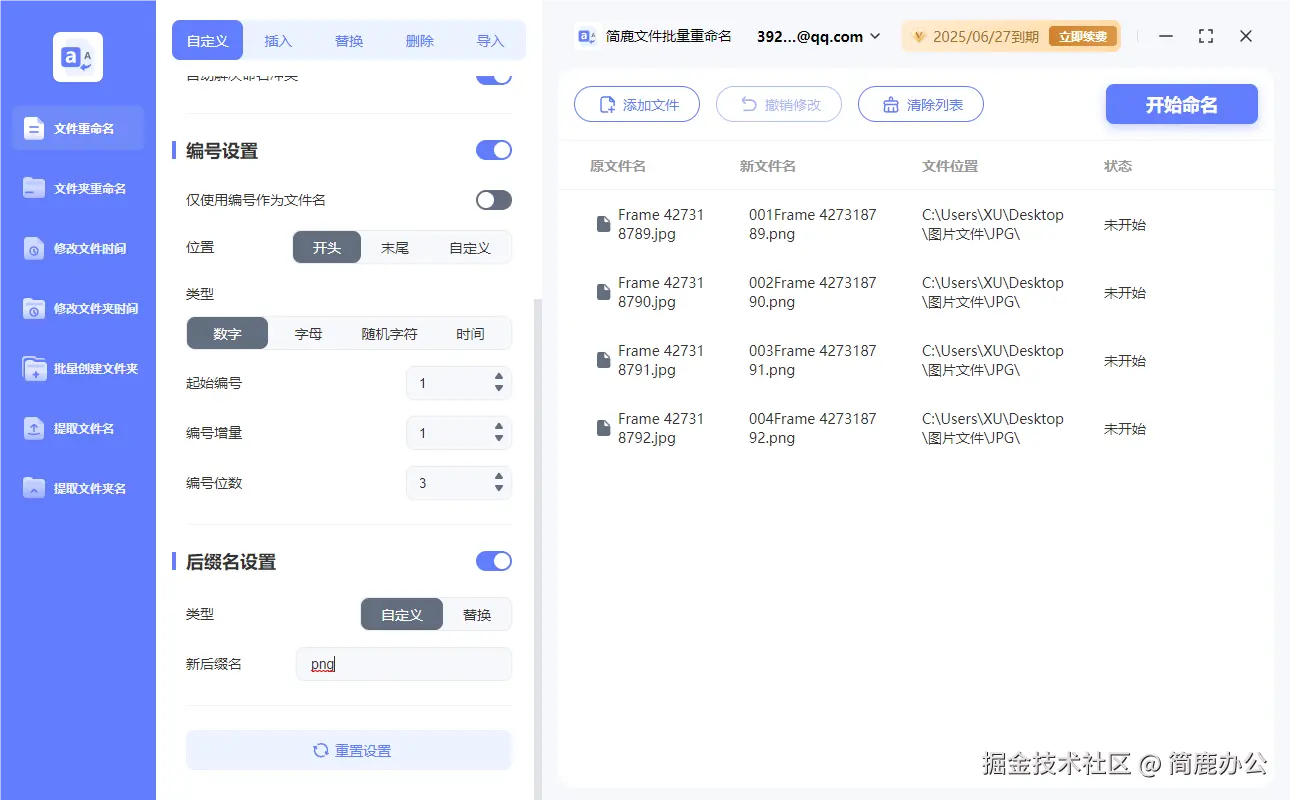
Task: Click file icon for Frame 427318791.jpg
Action: click(603, 360)
